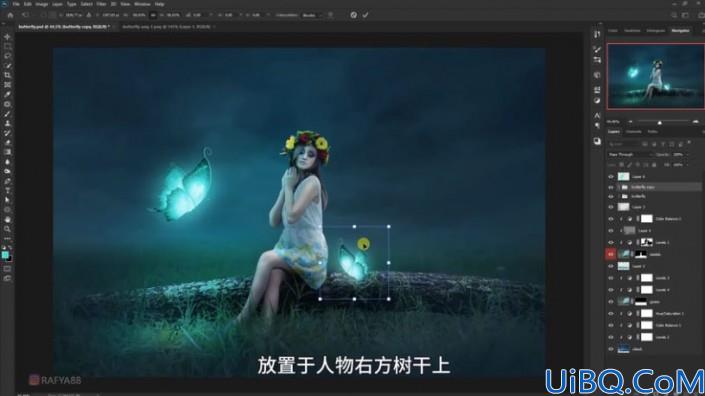Expand the butterfly group arrow
Screen dimensions: 705x396
coord(619,196)
